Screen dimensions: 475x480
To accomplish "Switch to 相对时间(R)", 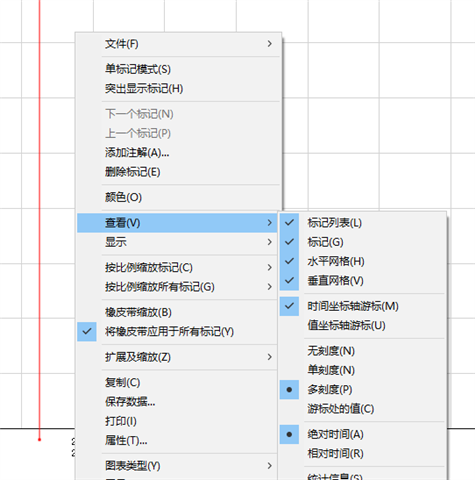I will pyautogui.click(x=362, y=453).
